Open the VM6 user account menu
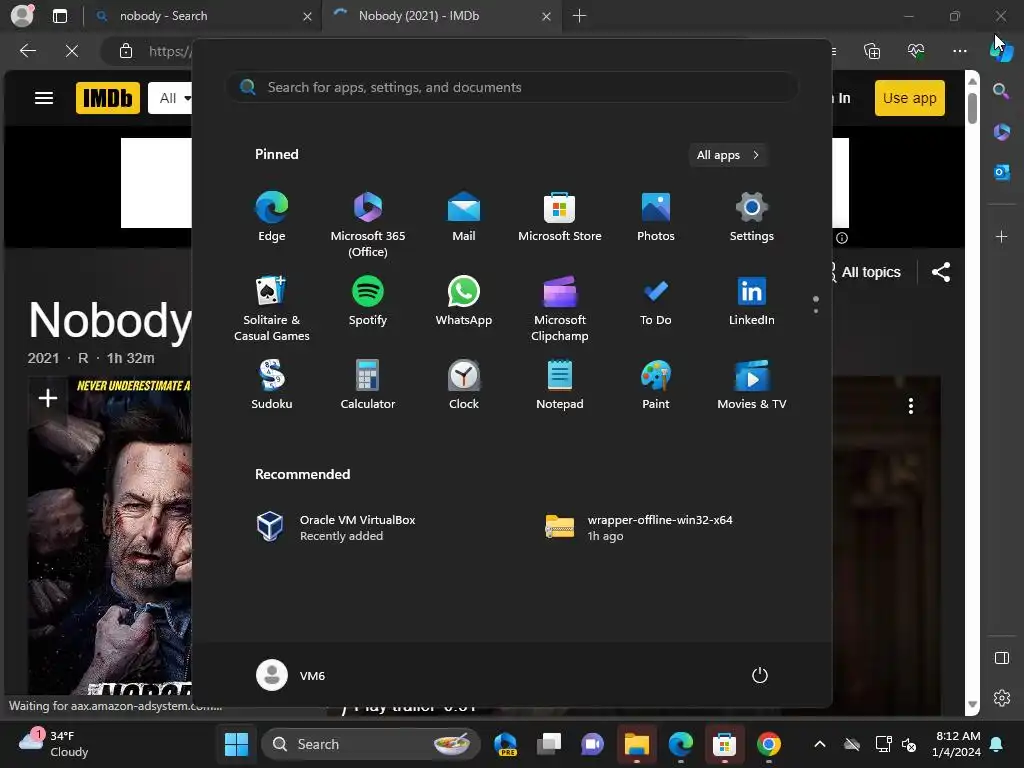This screenshot has height=768, width=1024. 291,675
